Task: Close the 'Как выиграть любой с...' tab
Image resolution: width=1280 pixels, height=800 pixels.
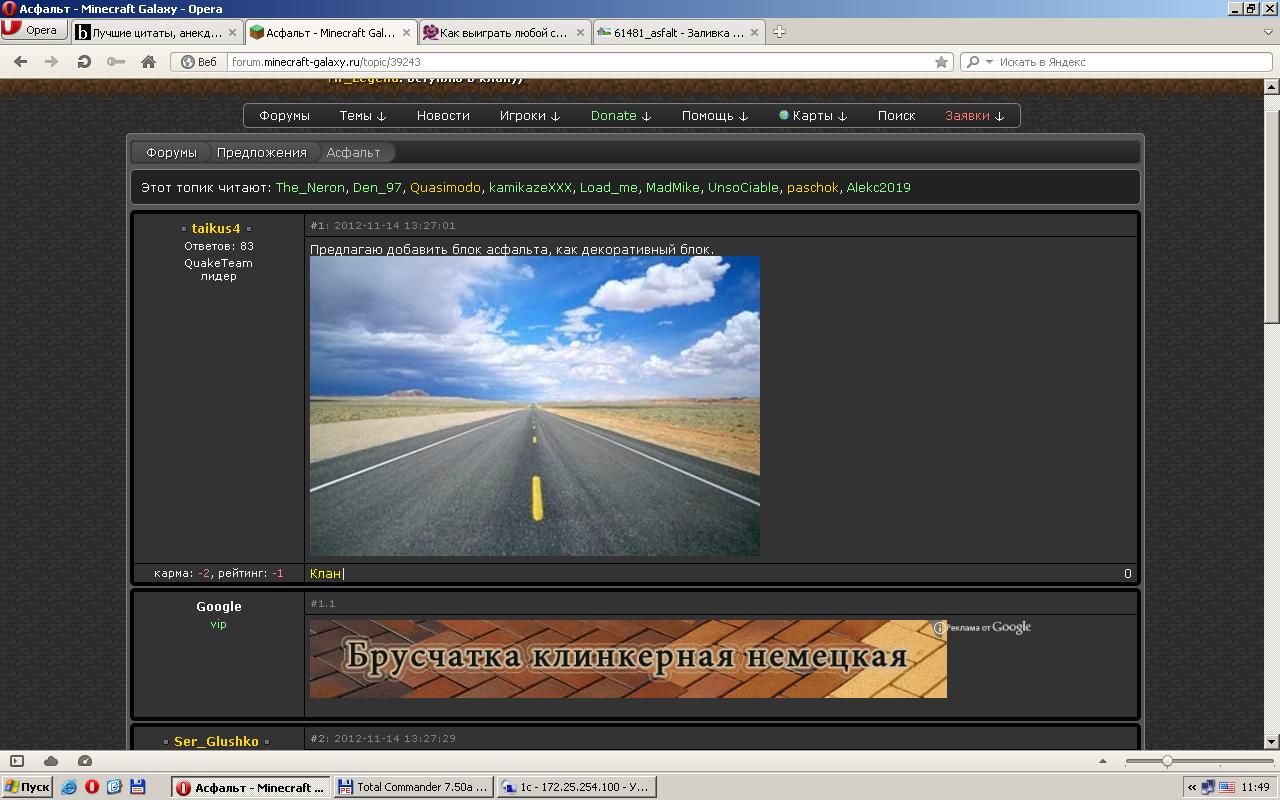Action: pos(580,32)
